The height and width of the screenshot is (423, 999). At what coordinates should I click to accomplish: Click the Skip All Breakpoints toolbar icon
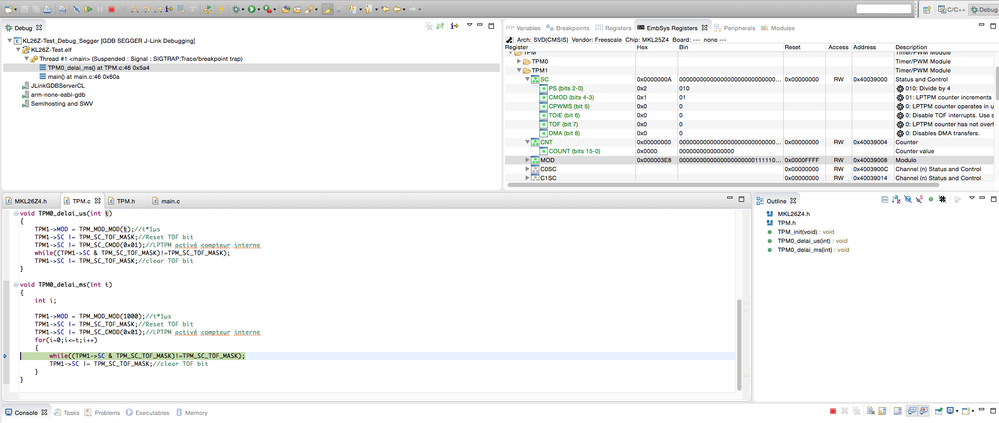76,10
